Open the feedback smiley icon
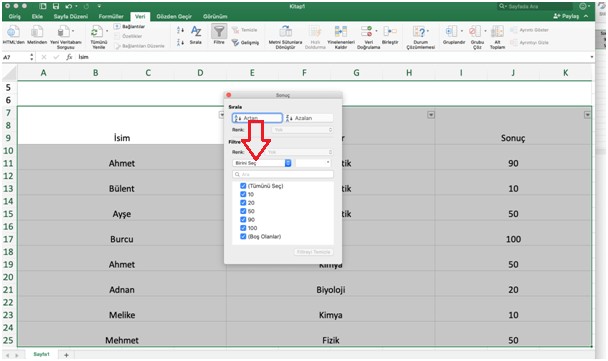 pyautogui.click(x=582, y=6)
